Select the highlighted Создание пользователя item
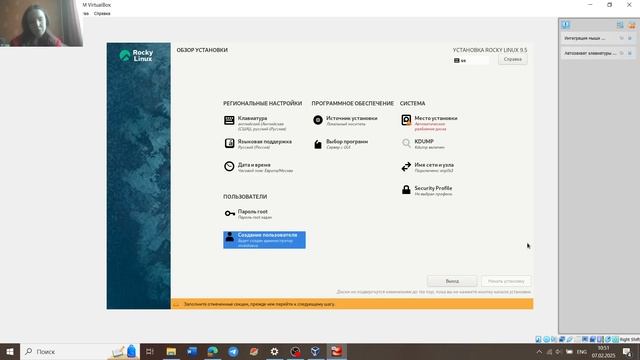The height and width of the screenshot is (360, 640). [264, 240]
